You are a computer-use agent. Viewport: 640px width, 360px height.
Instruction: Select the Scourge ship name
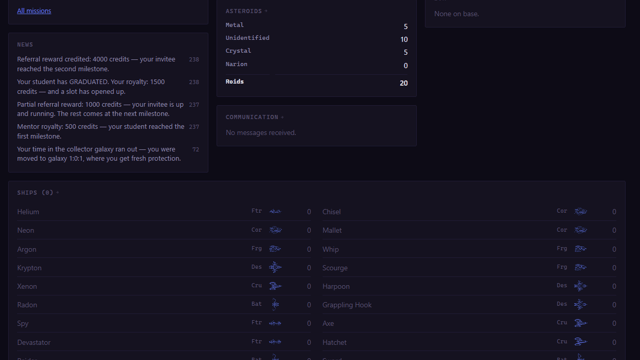[335, 268]
